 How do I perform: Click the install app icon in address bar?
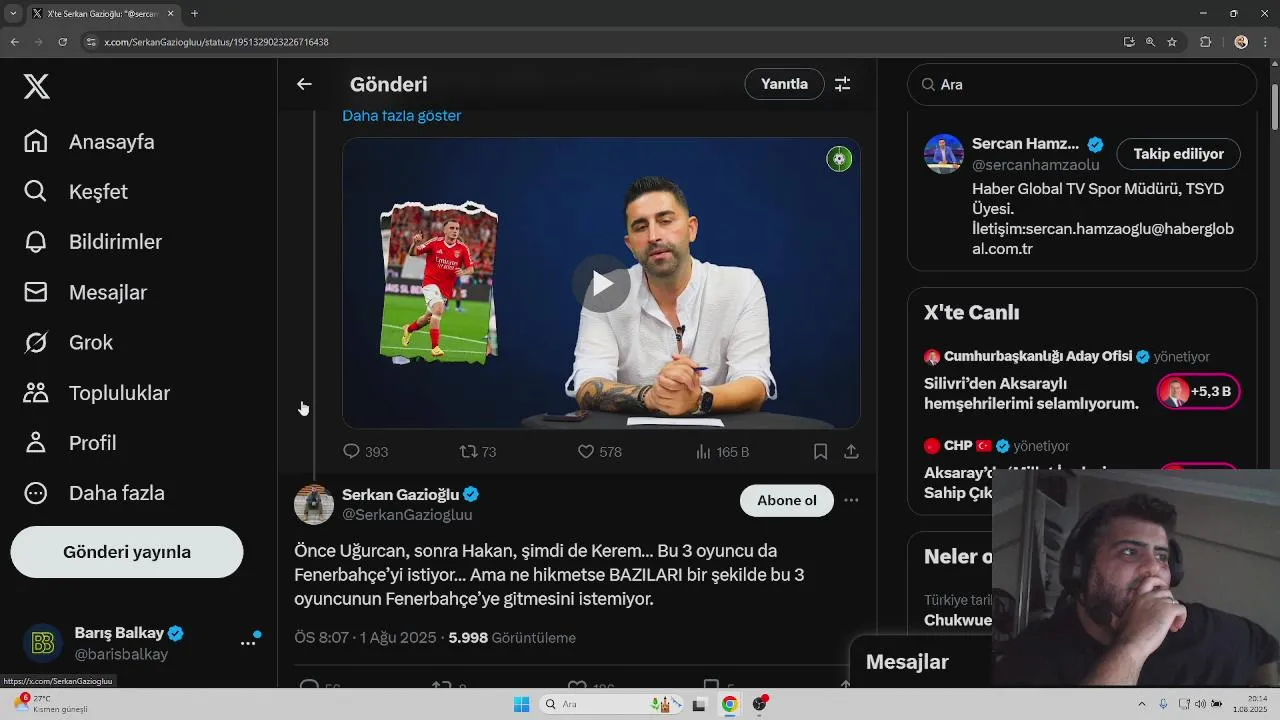(x=1129, y=42)
